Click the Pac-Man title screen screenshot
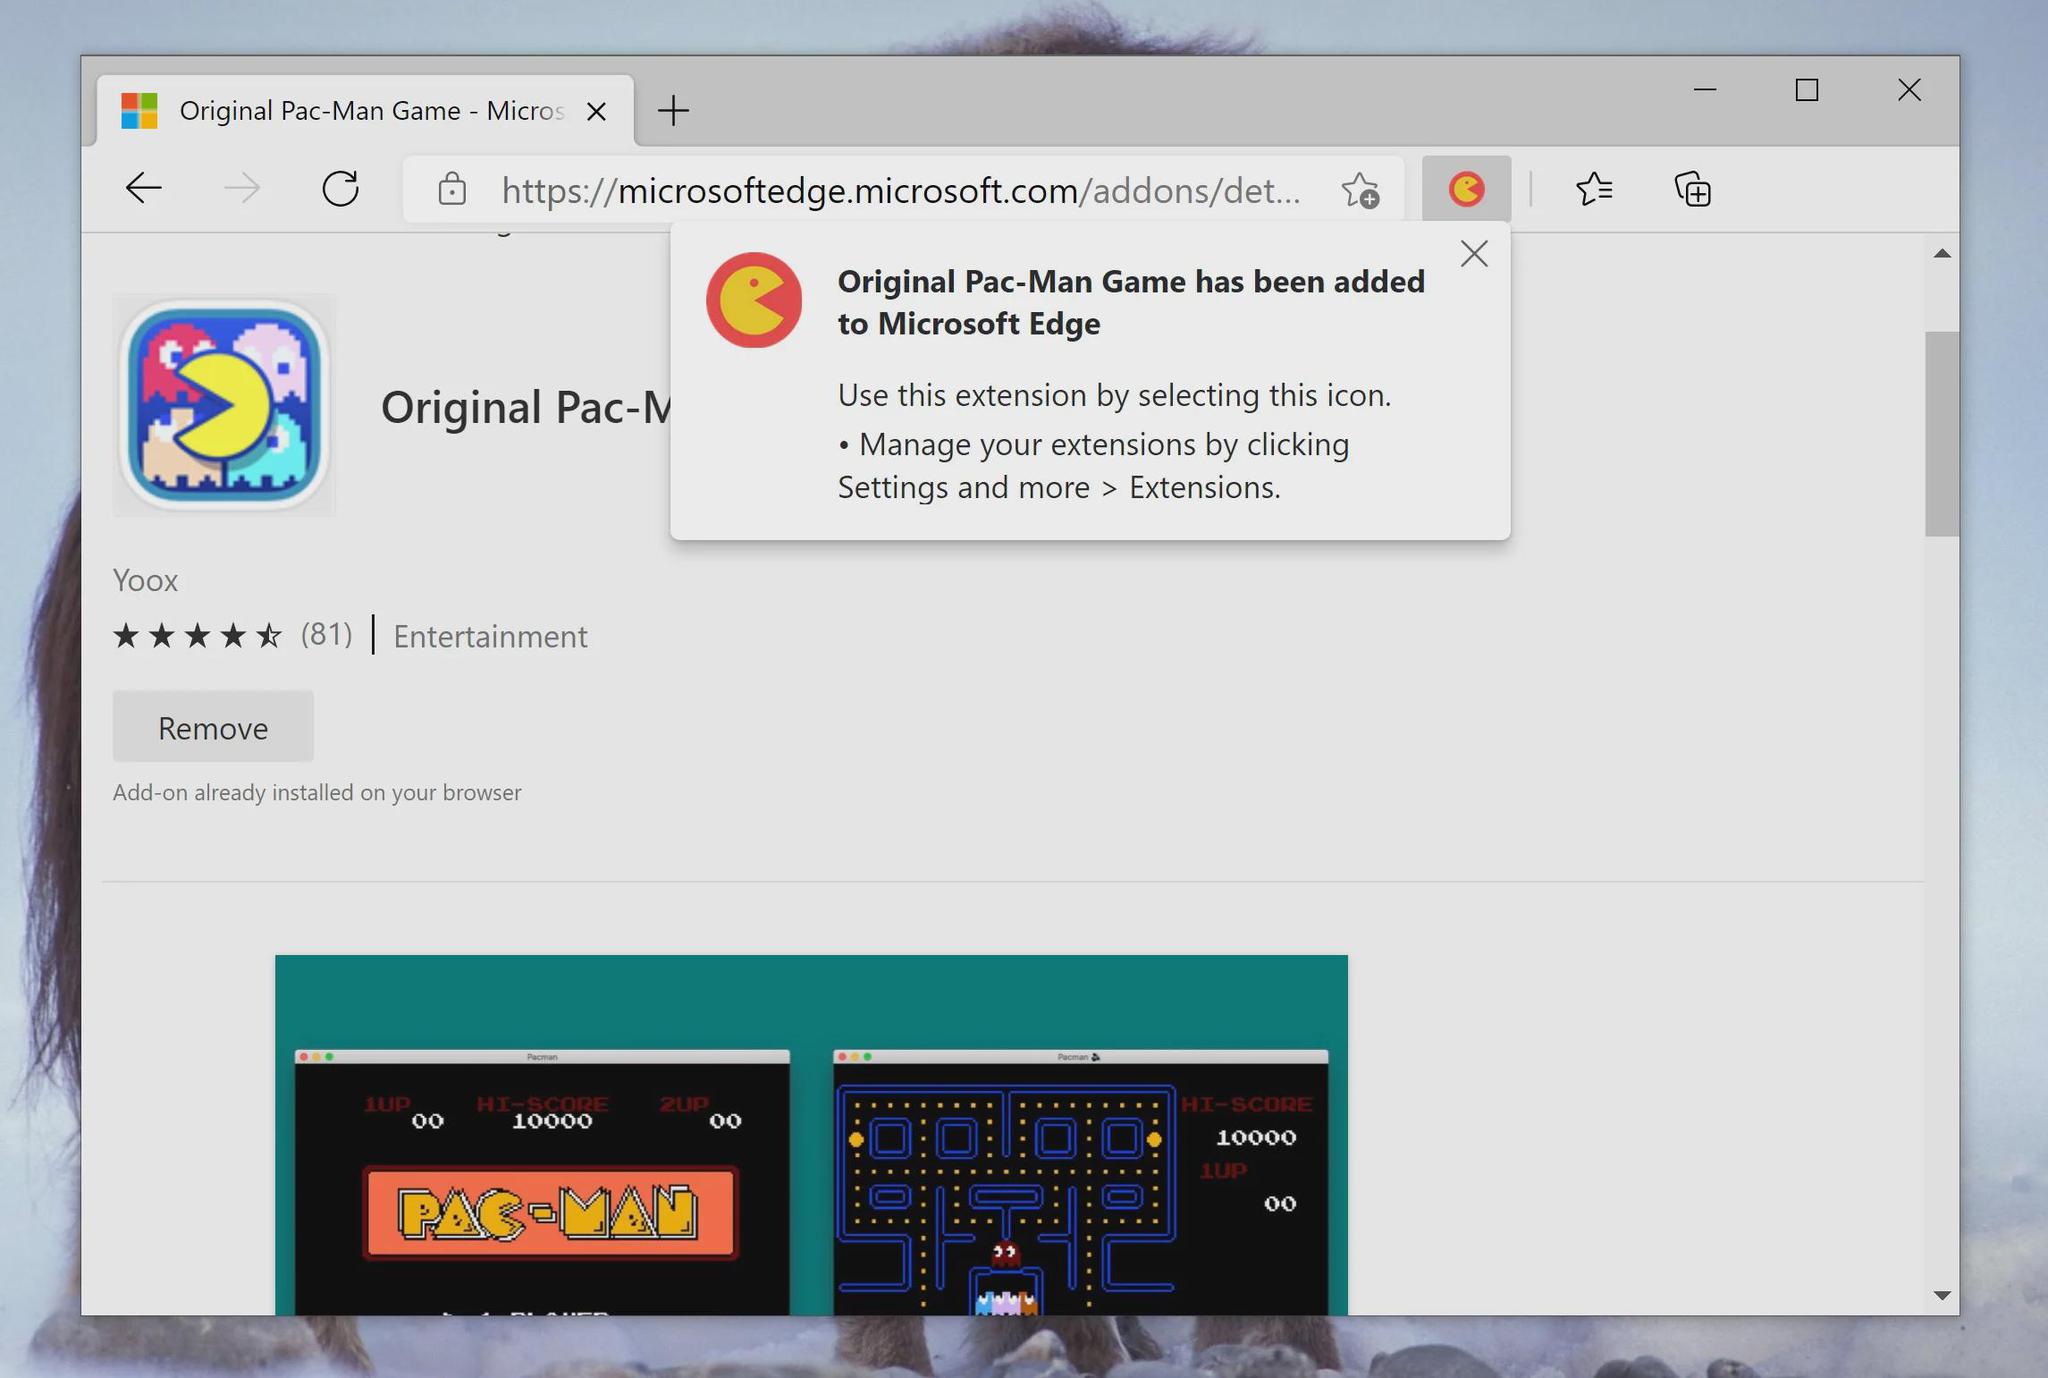The height and width of the screenshot is (1378, 2048). click(542, 1182)
